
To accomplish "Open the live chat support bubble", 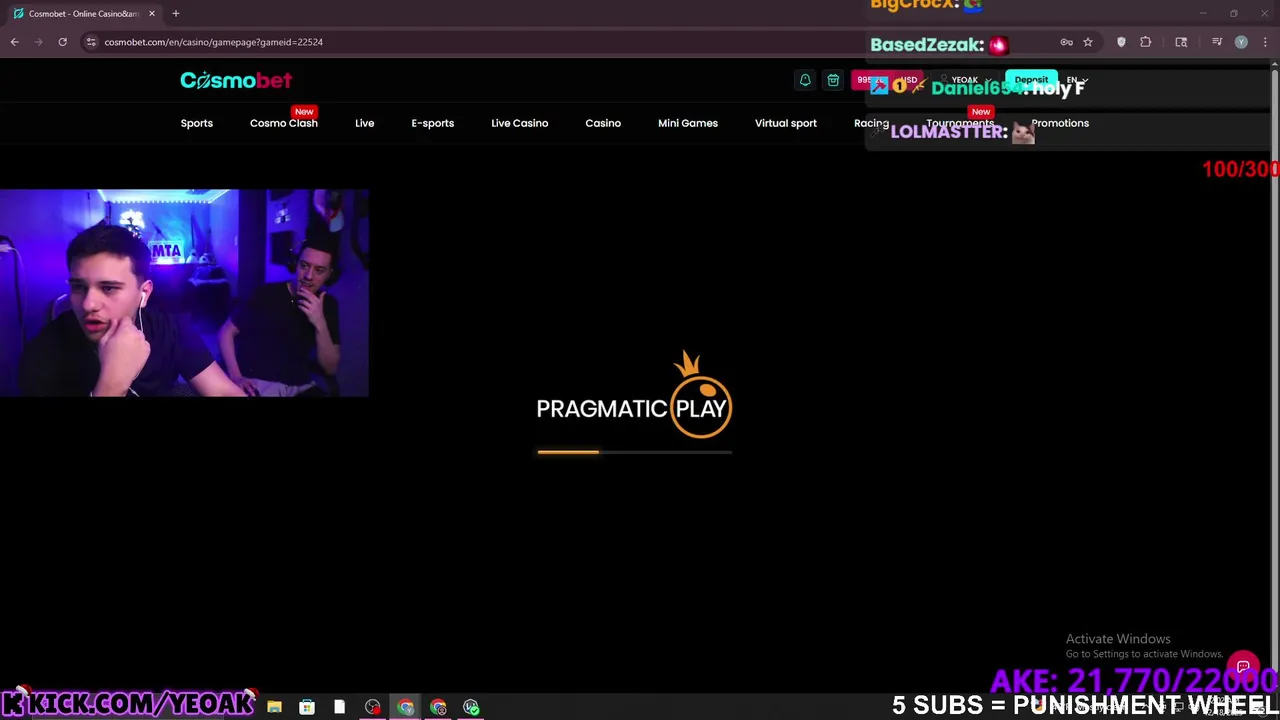I will click(1243, 667).
